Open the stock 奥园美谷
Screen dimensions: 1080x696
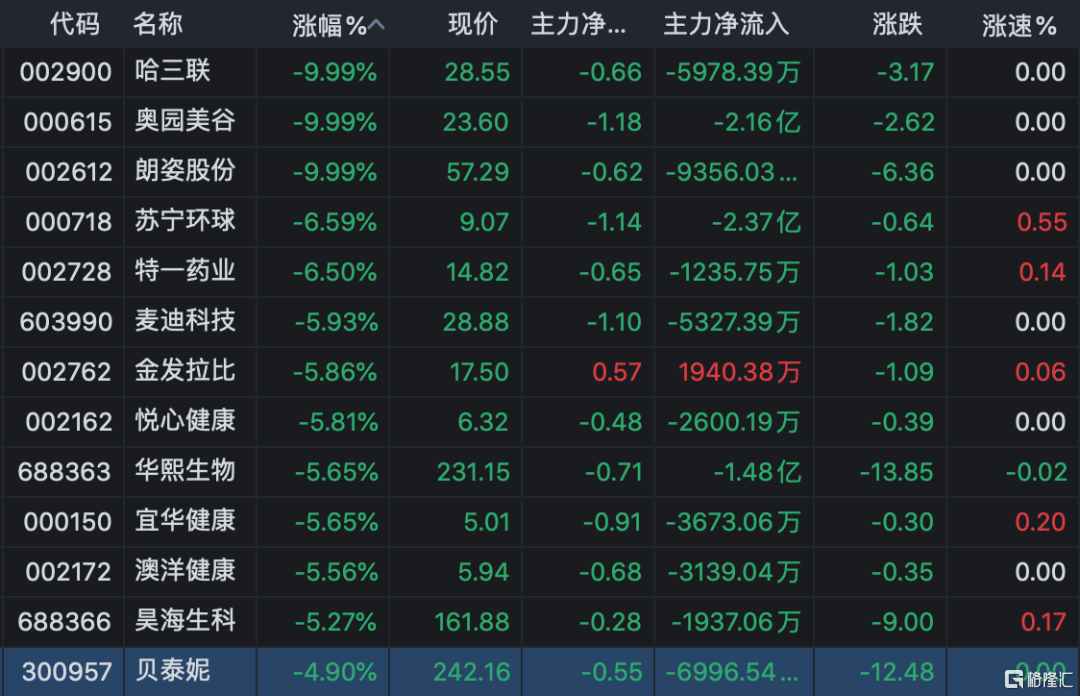185,121
